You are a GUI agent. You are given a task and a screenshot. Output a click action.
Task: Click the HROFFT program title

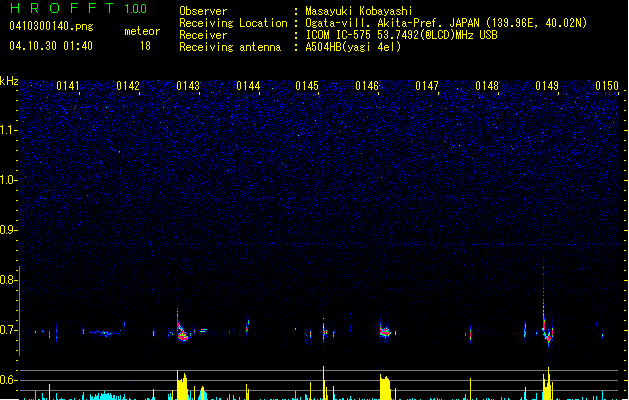point(62,8)
